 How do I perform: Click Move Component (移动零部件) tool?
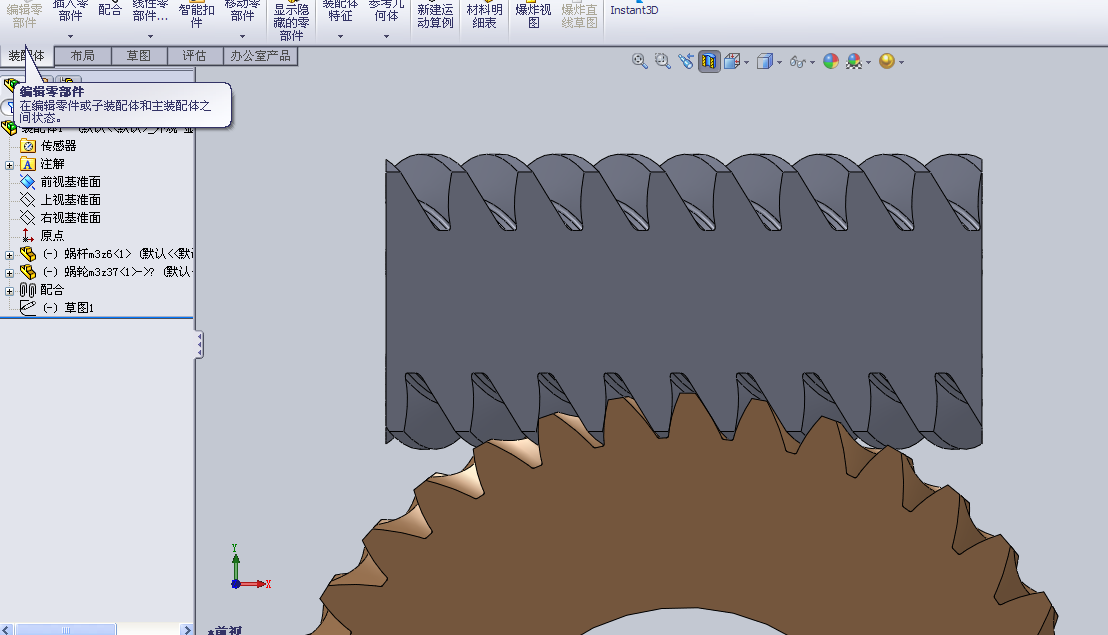click(x=242, y=11)
